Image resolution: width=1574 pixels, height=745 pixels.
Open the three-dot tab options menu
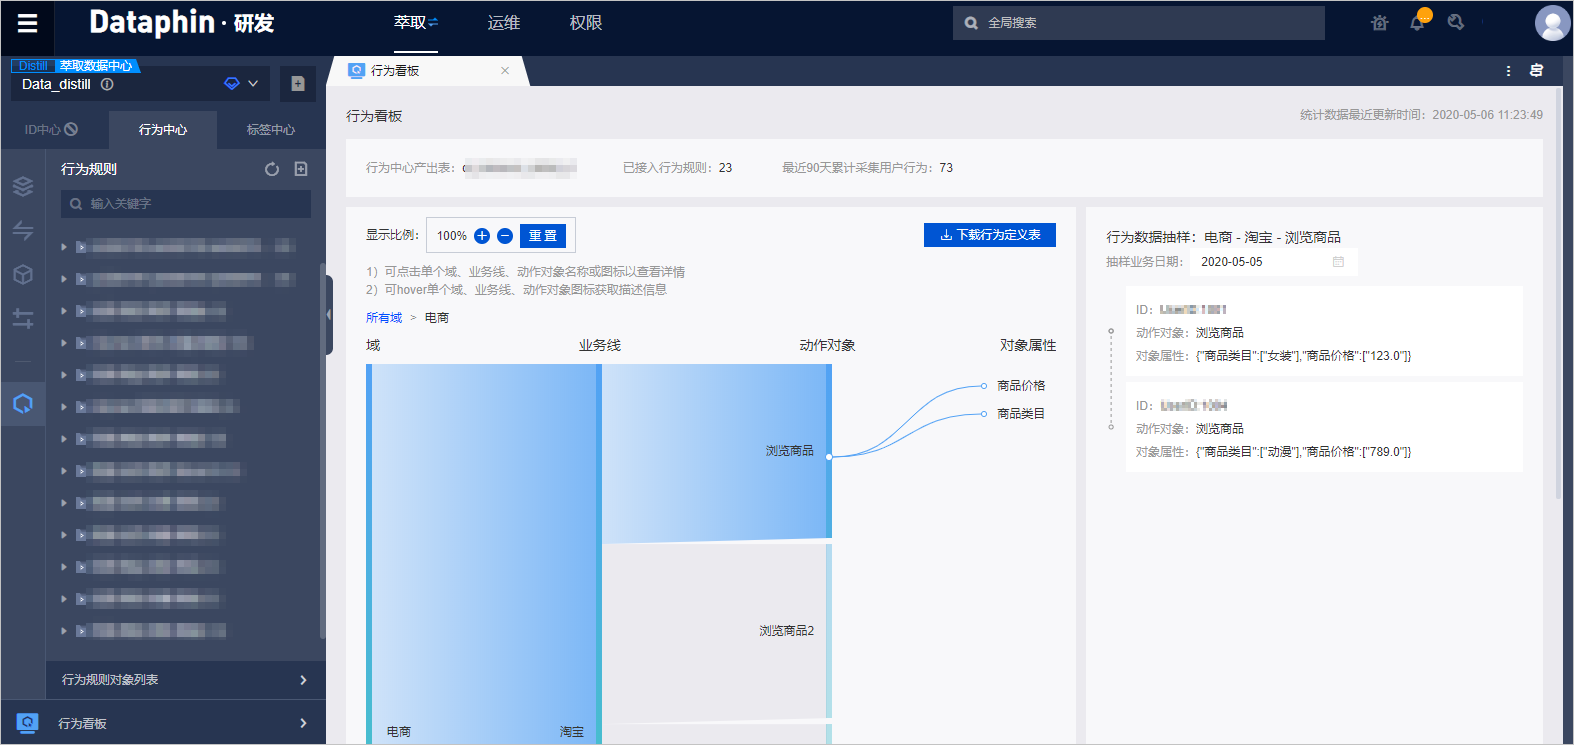pyautogui.click(x=1508, y=70)
